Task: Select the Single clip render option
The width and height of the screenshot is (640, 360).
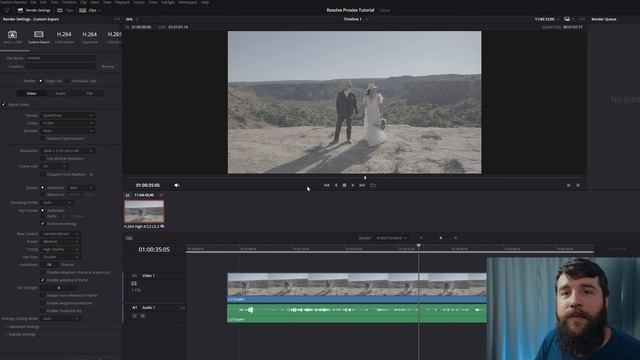Action: coord(40,81)
